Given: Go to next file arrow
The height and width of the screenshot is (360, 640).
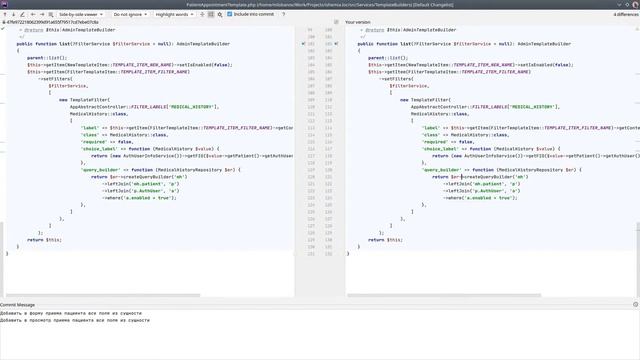Looking at the screenshot, I should click(42, 14).
